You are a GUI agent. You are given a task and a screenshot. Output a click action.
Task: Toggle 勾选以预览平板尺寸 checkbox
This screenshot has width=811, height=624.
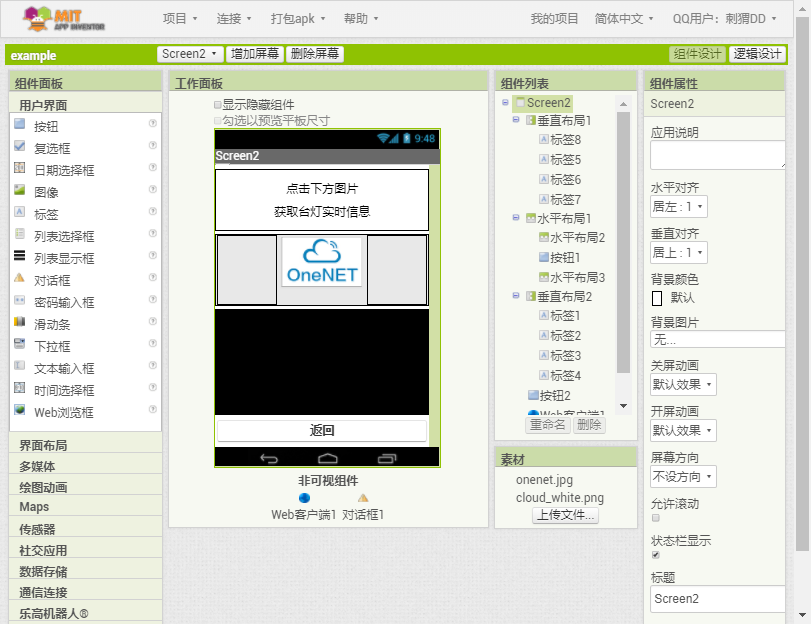click(218, 121)
